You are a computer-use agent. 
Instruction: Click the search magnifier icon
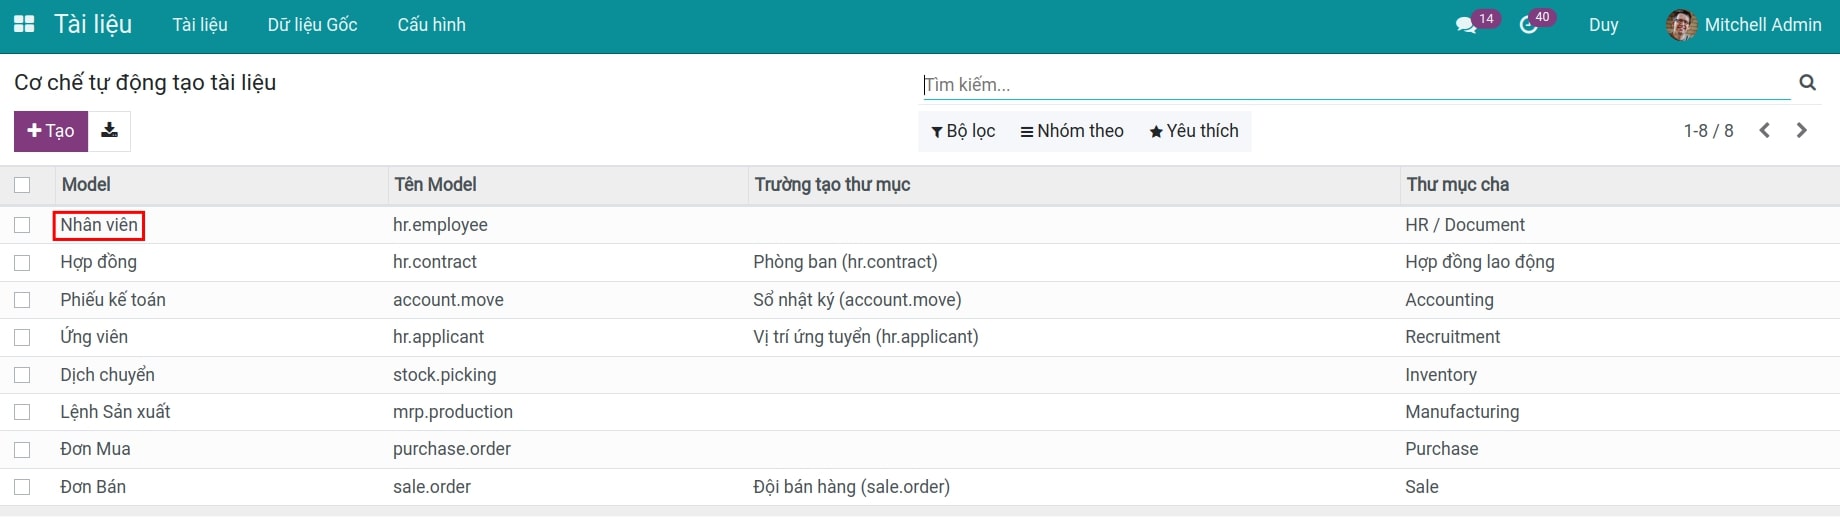[x=1807, y=83]
